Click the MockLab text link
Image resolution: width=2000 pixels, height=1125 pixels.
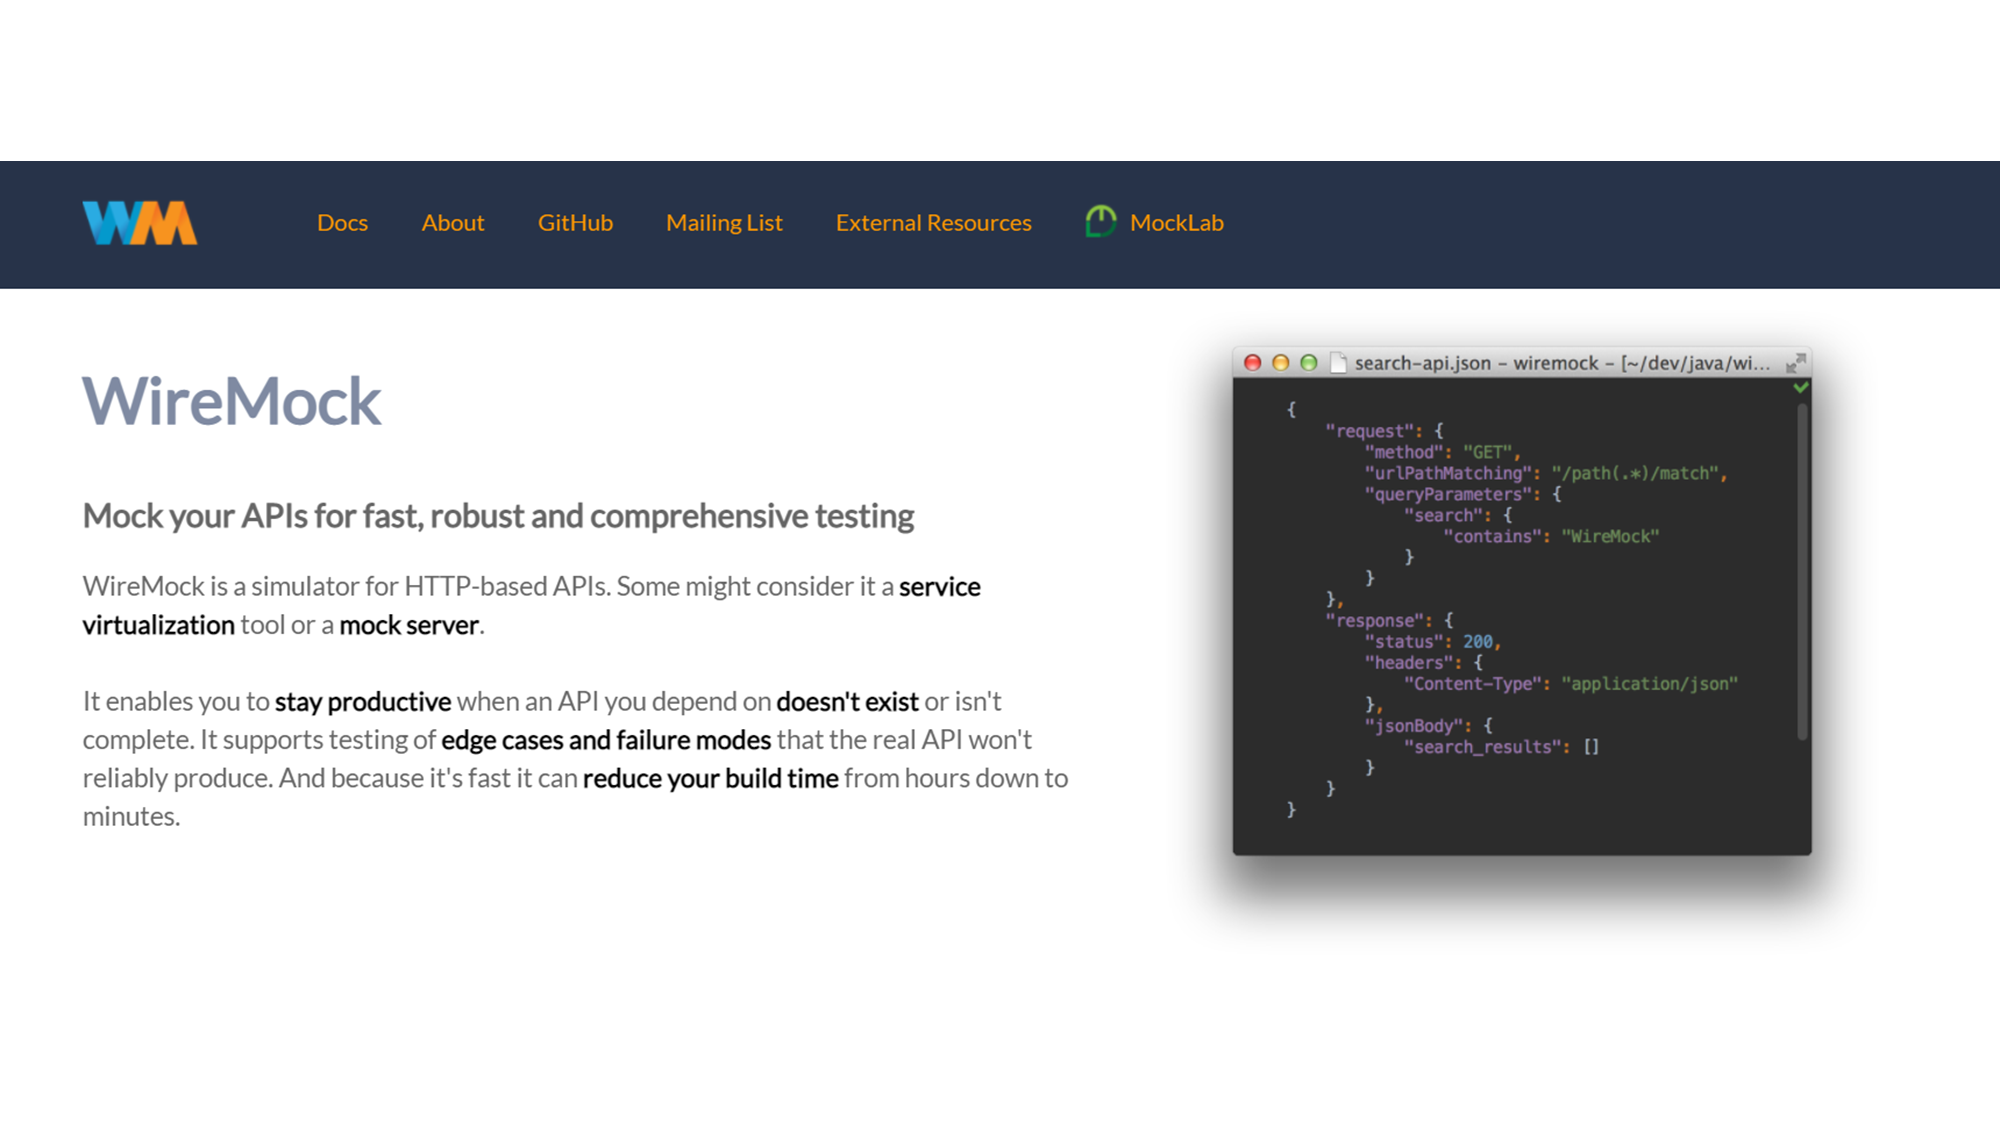point(1176,223)
